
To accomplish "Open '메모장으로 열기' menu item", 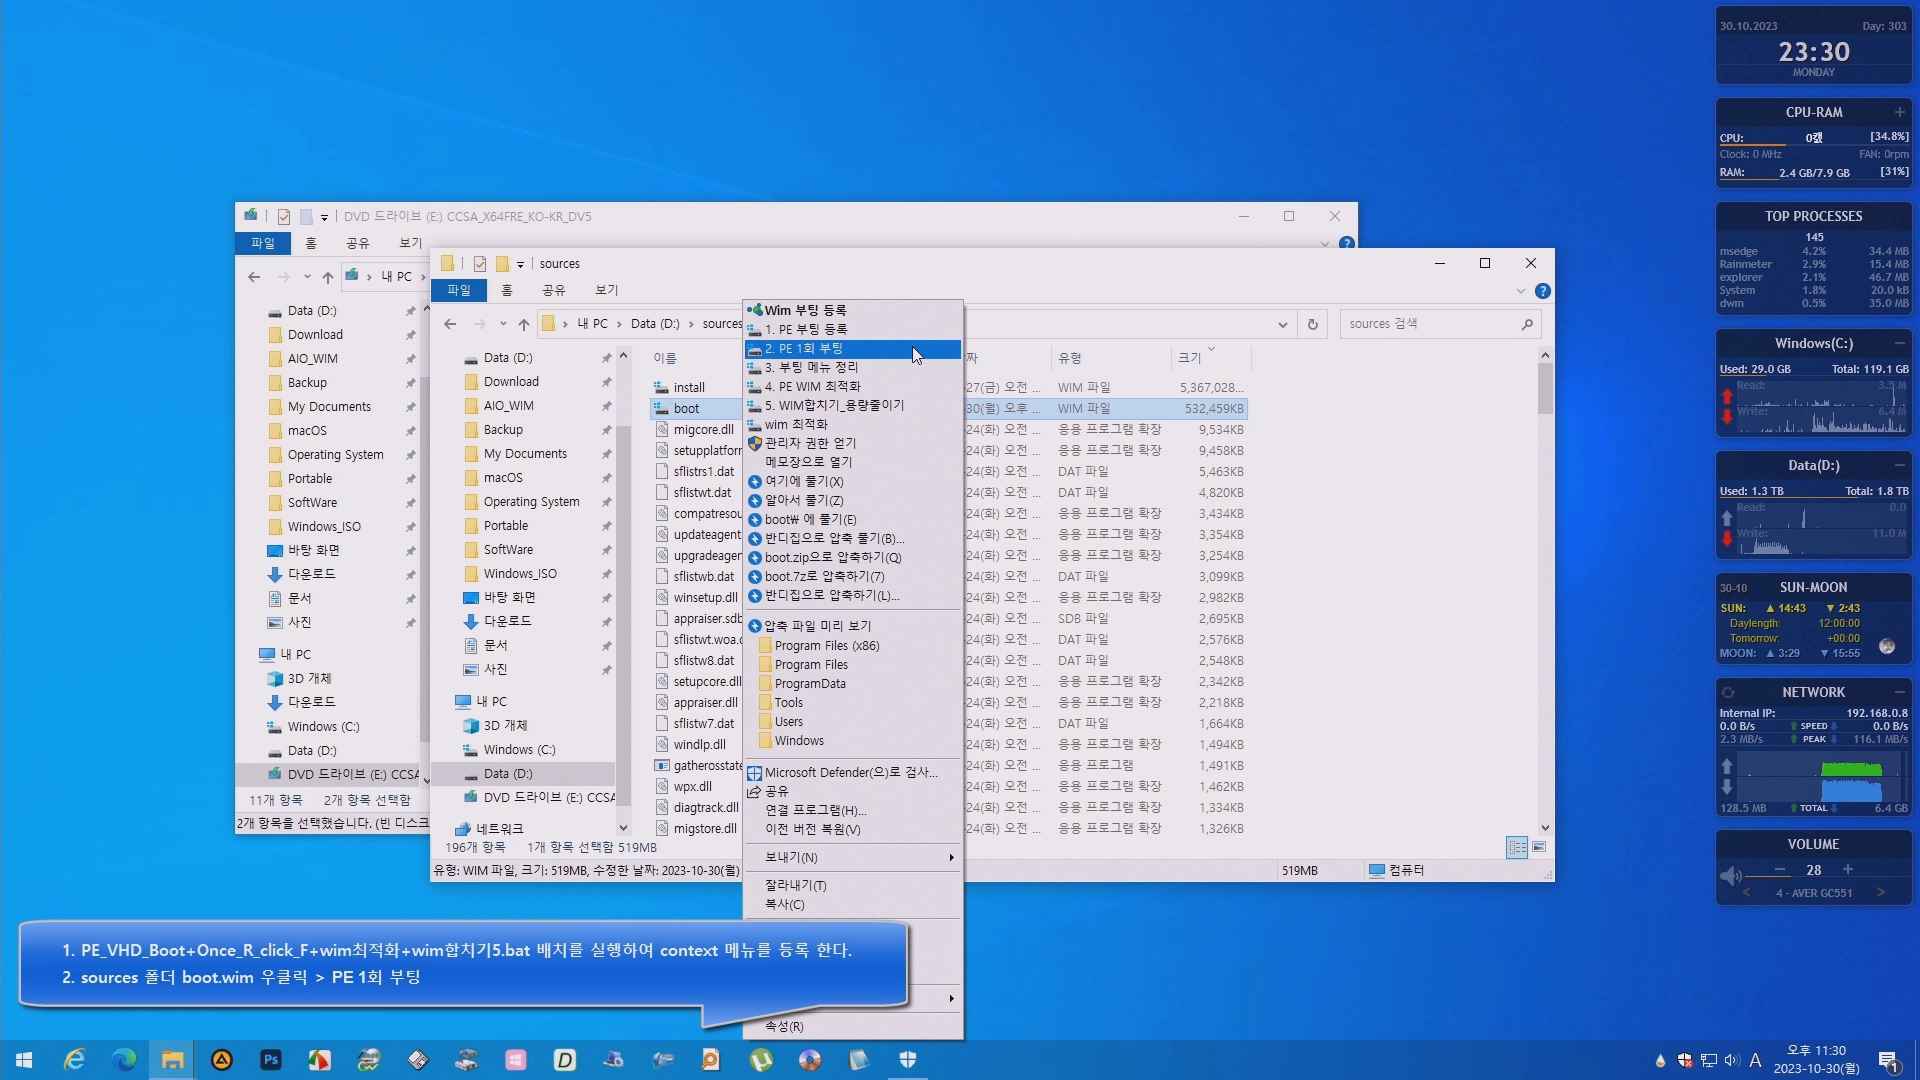I will point(852,462).
